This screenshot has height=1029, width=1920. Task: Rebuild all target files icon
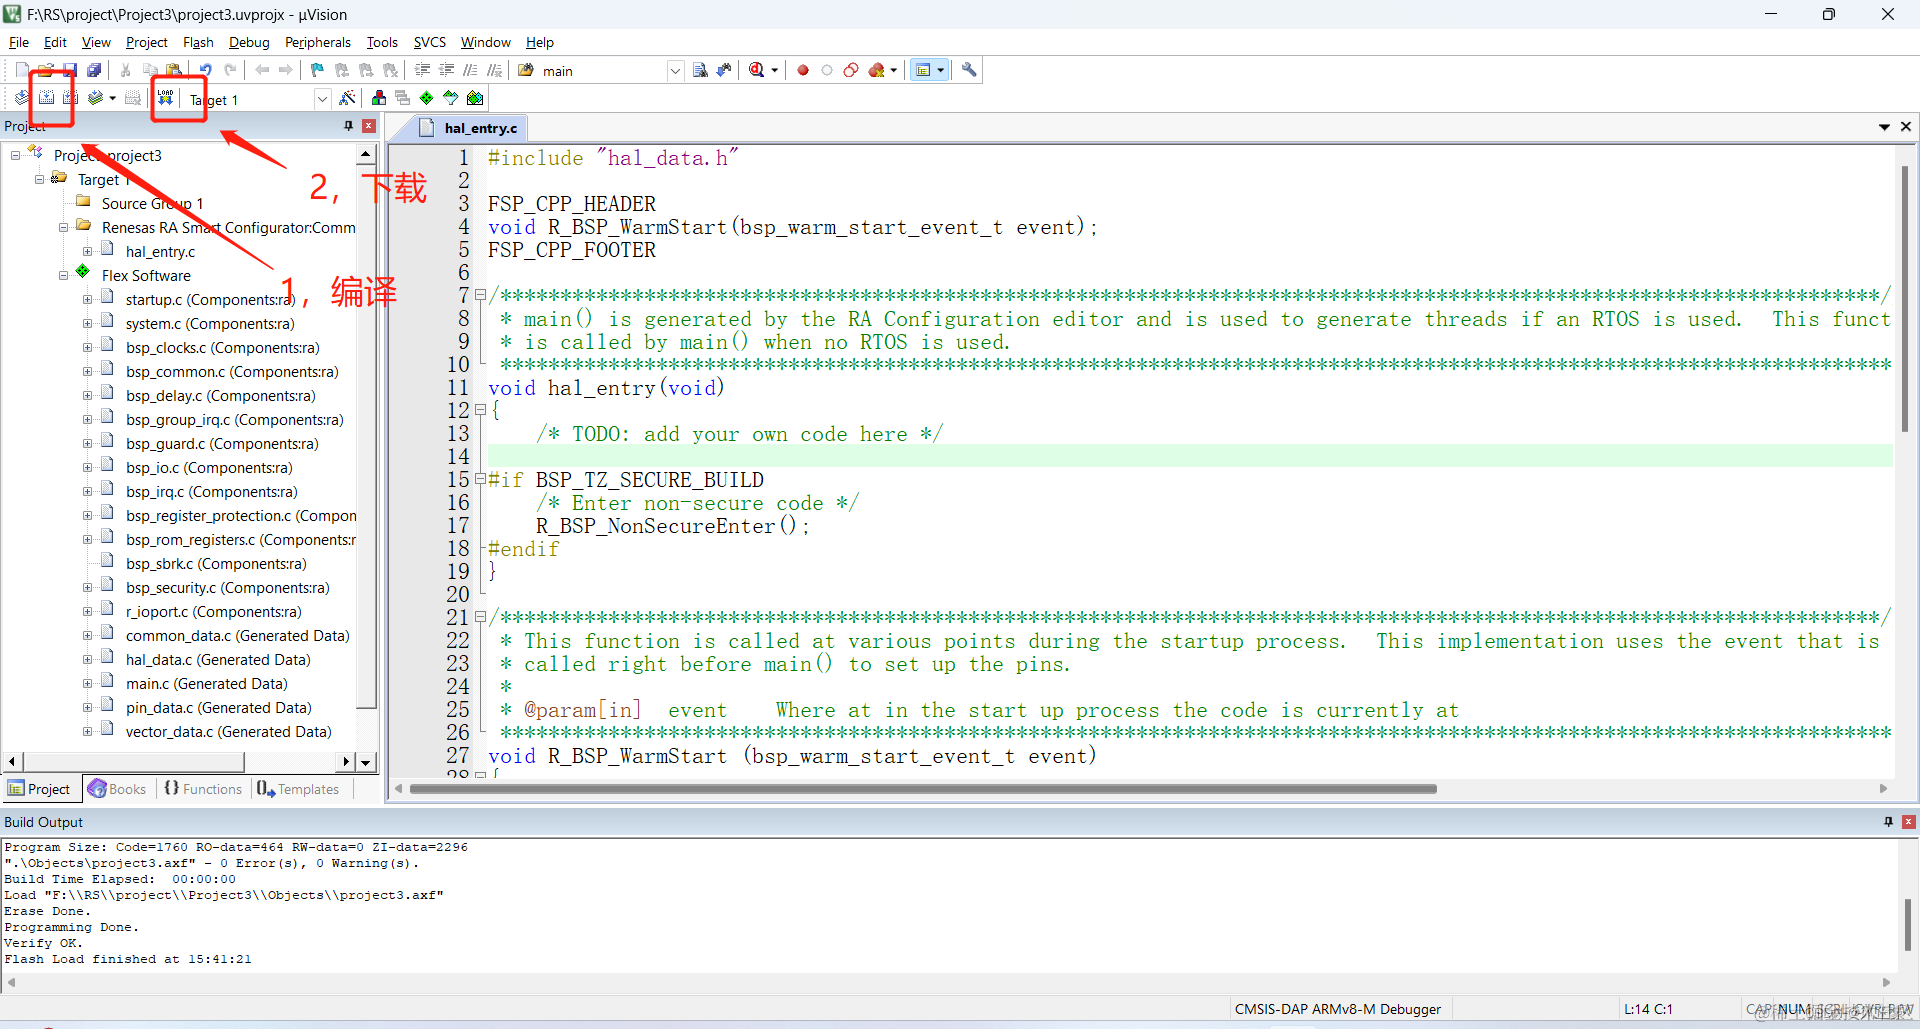[70, 98]
